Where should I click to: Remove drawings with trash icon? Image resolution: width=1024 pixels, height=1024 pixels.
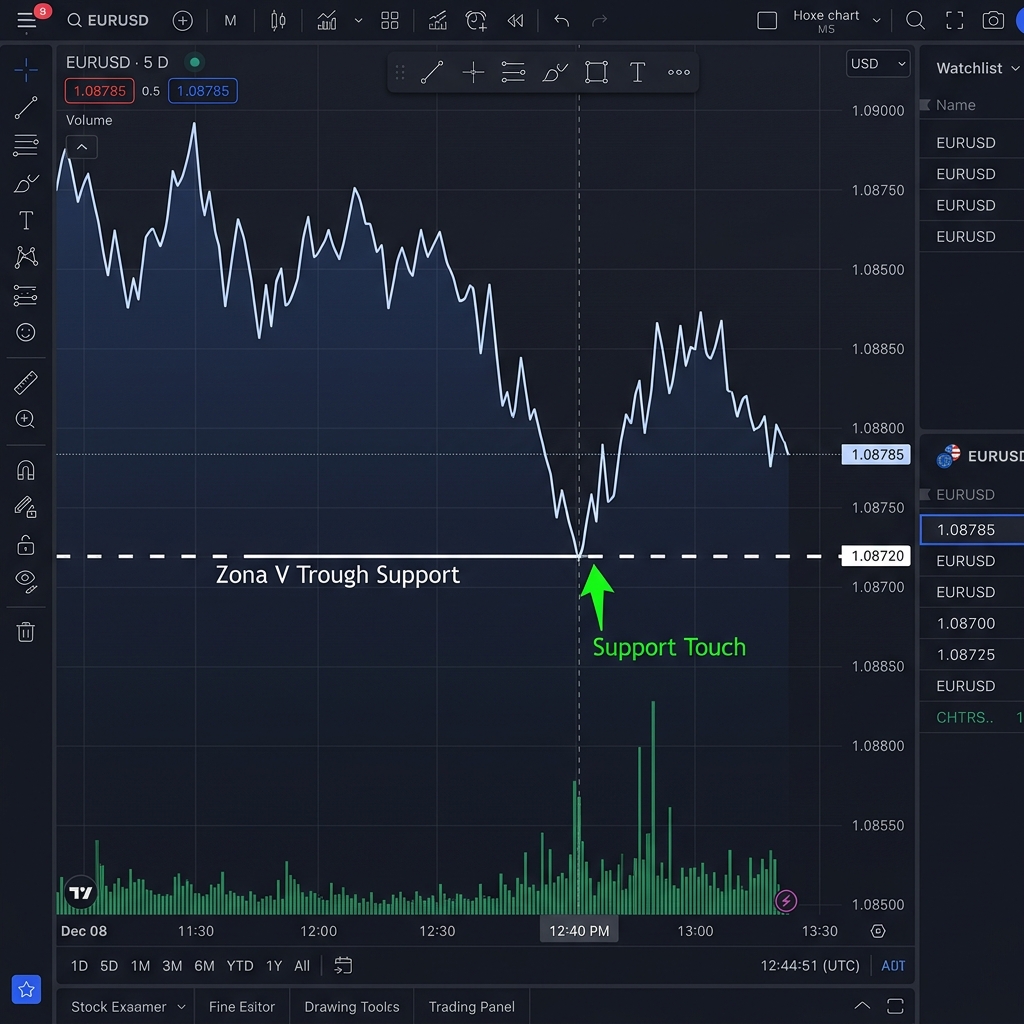(26, 632)
